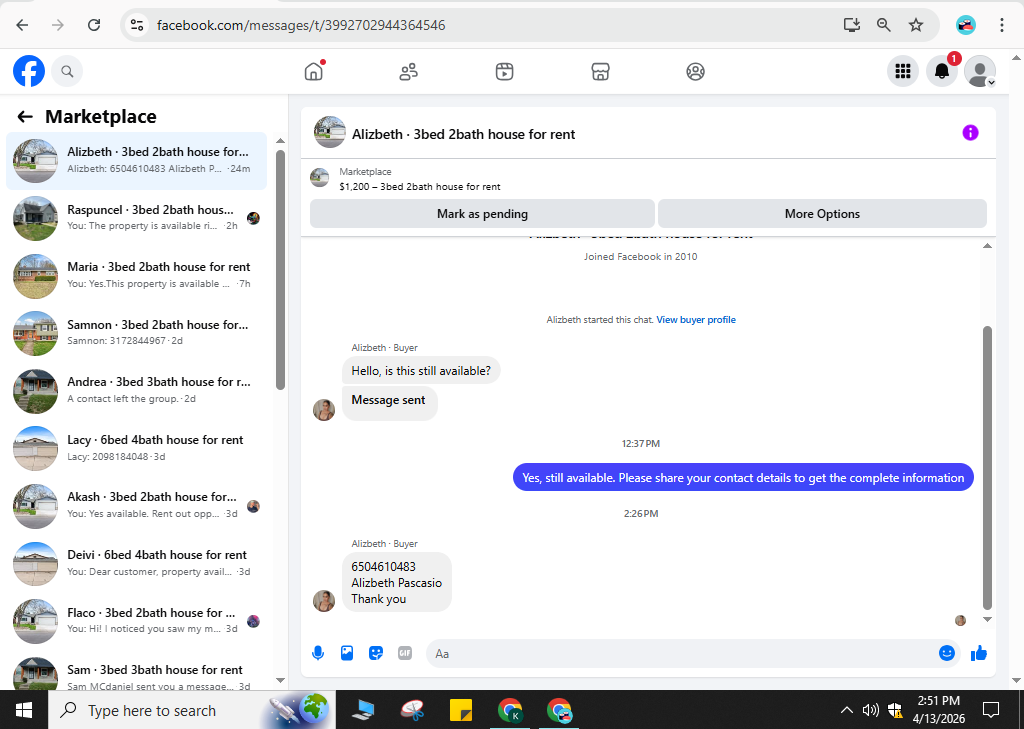
Task: Click the blue 'Yes, still available' message
Action: (743, 478)
